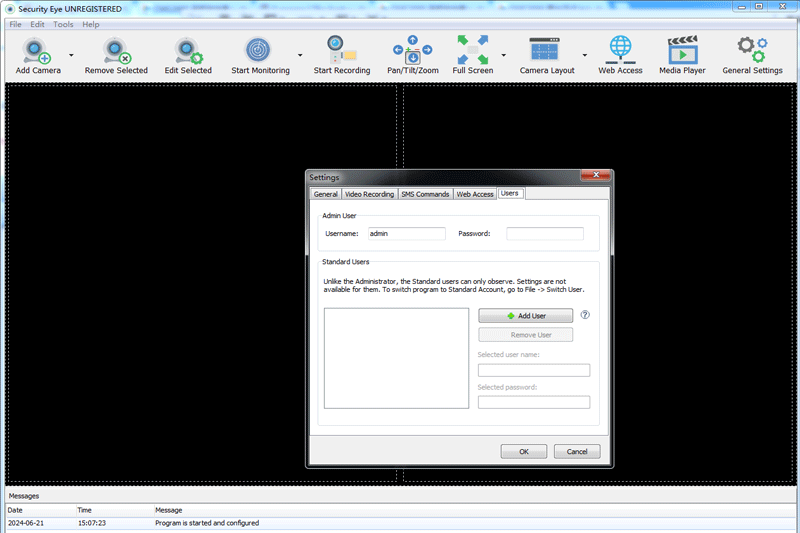Switch to the Web Access tab
The height and width of the screenshot is (533, 800).
[475, 194]
